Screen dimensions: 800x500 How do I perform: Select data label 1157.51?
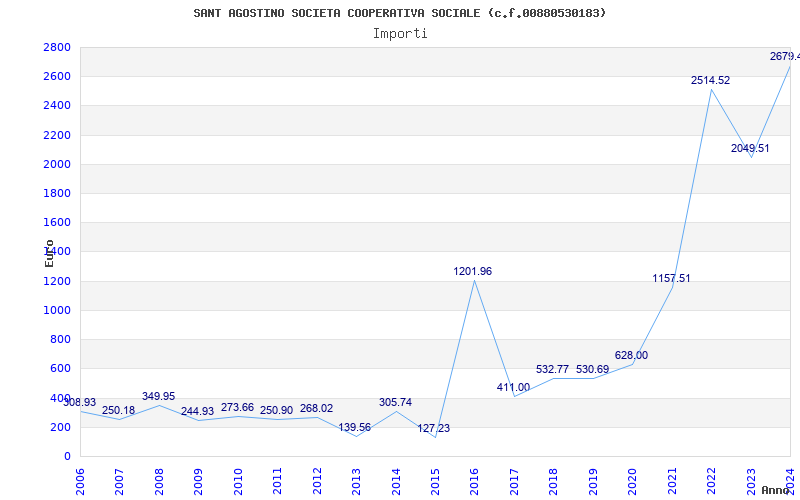tap(671, 278)
